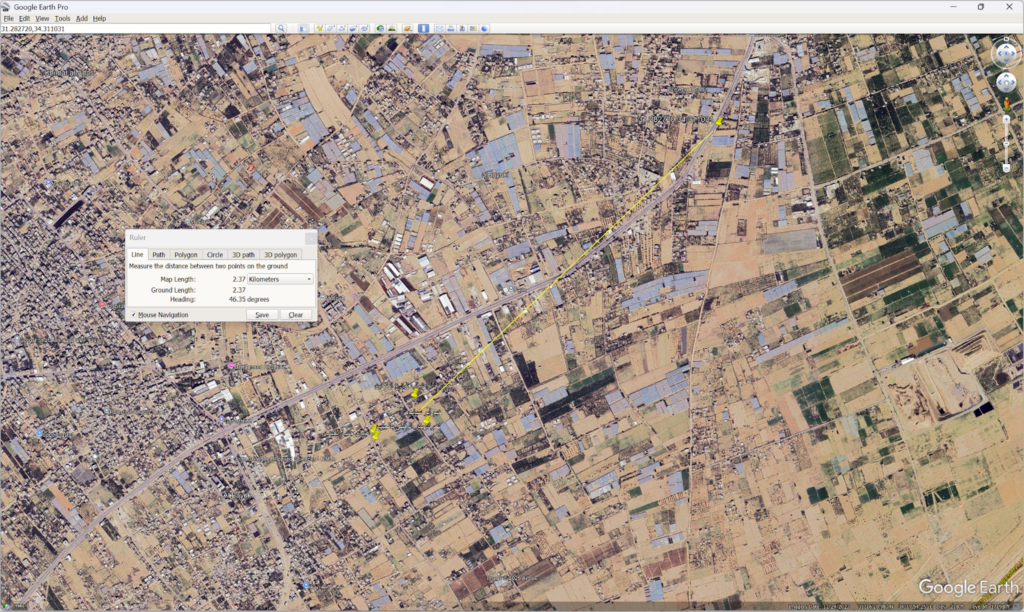Open the Kilometers unit dropdown
The height and width of the screenshot is (612, 1024).
click(279, 279)
